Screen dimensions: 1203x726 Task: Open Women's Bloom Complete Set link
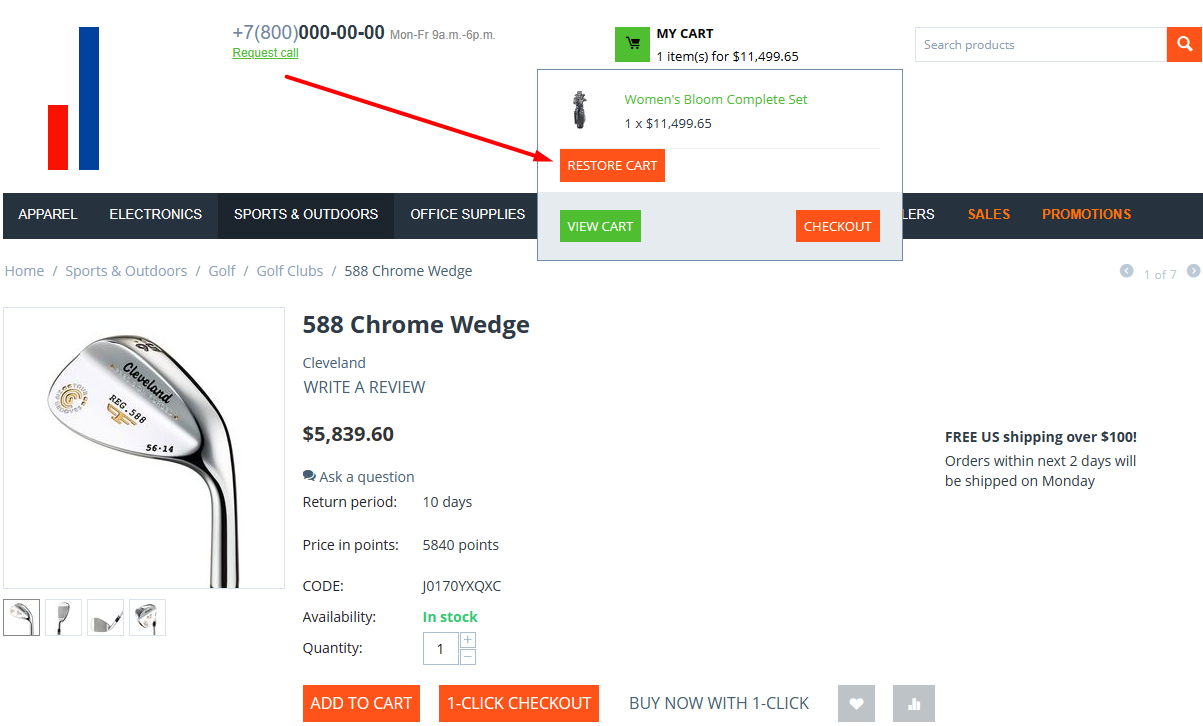tap(716, 99)
